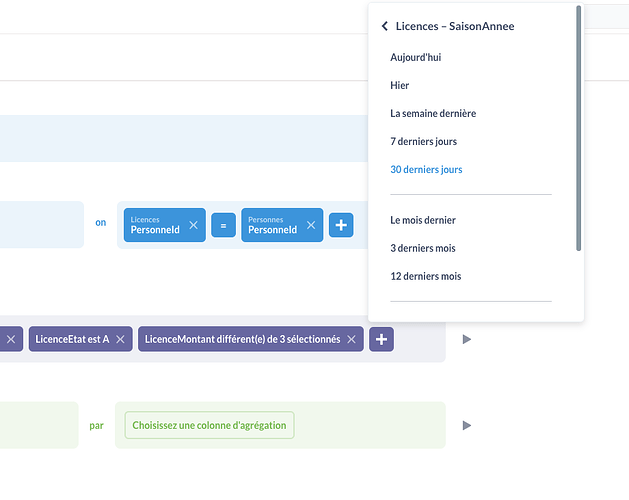Edit the Personnes PersonneId join column
This screenshot has height=500, width=629.
point(273,225)
